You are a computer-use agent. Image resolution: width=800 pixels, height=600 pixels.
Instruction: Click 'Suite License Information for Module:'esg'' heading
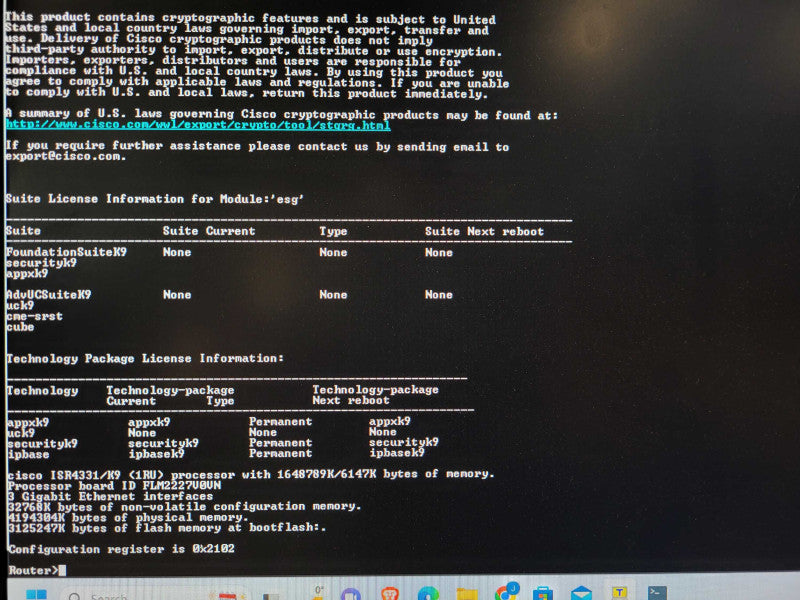pyautogui.click(x=154, y=199)
